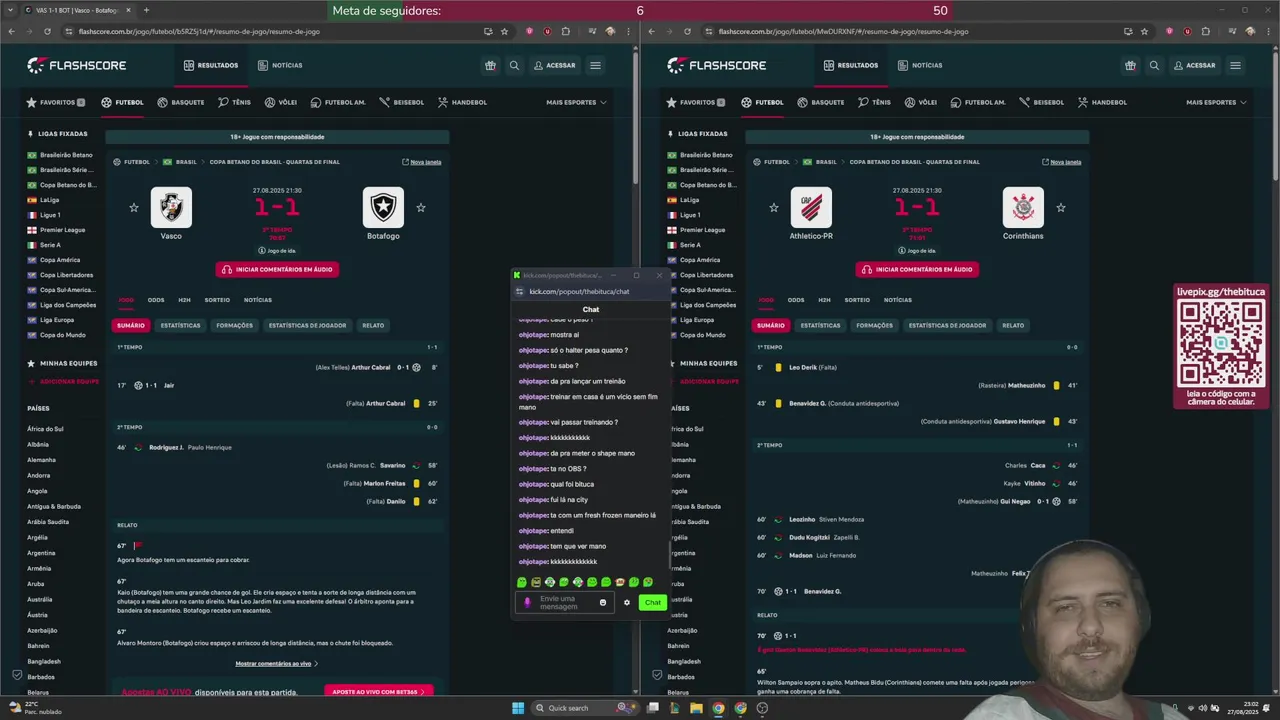Open Premier League in left pinned leagues
This screenshot has height=720, width=1280.
[62, 230]
